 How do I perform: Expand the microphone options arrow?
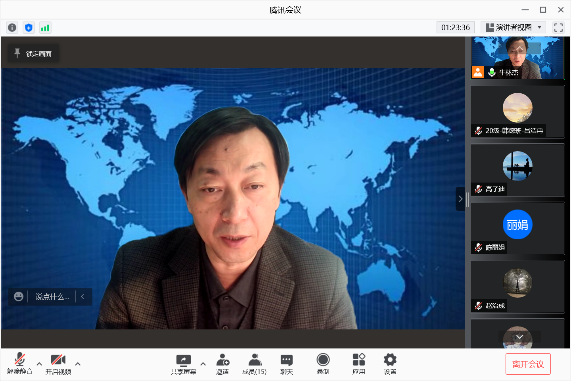(39, 364)
